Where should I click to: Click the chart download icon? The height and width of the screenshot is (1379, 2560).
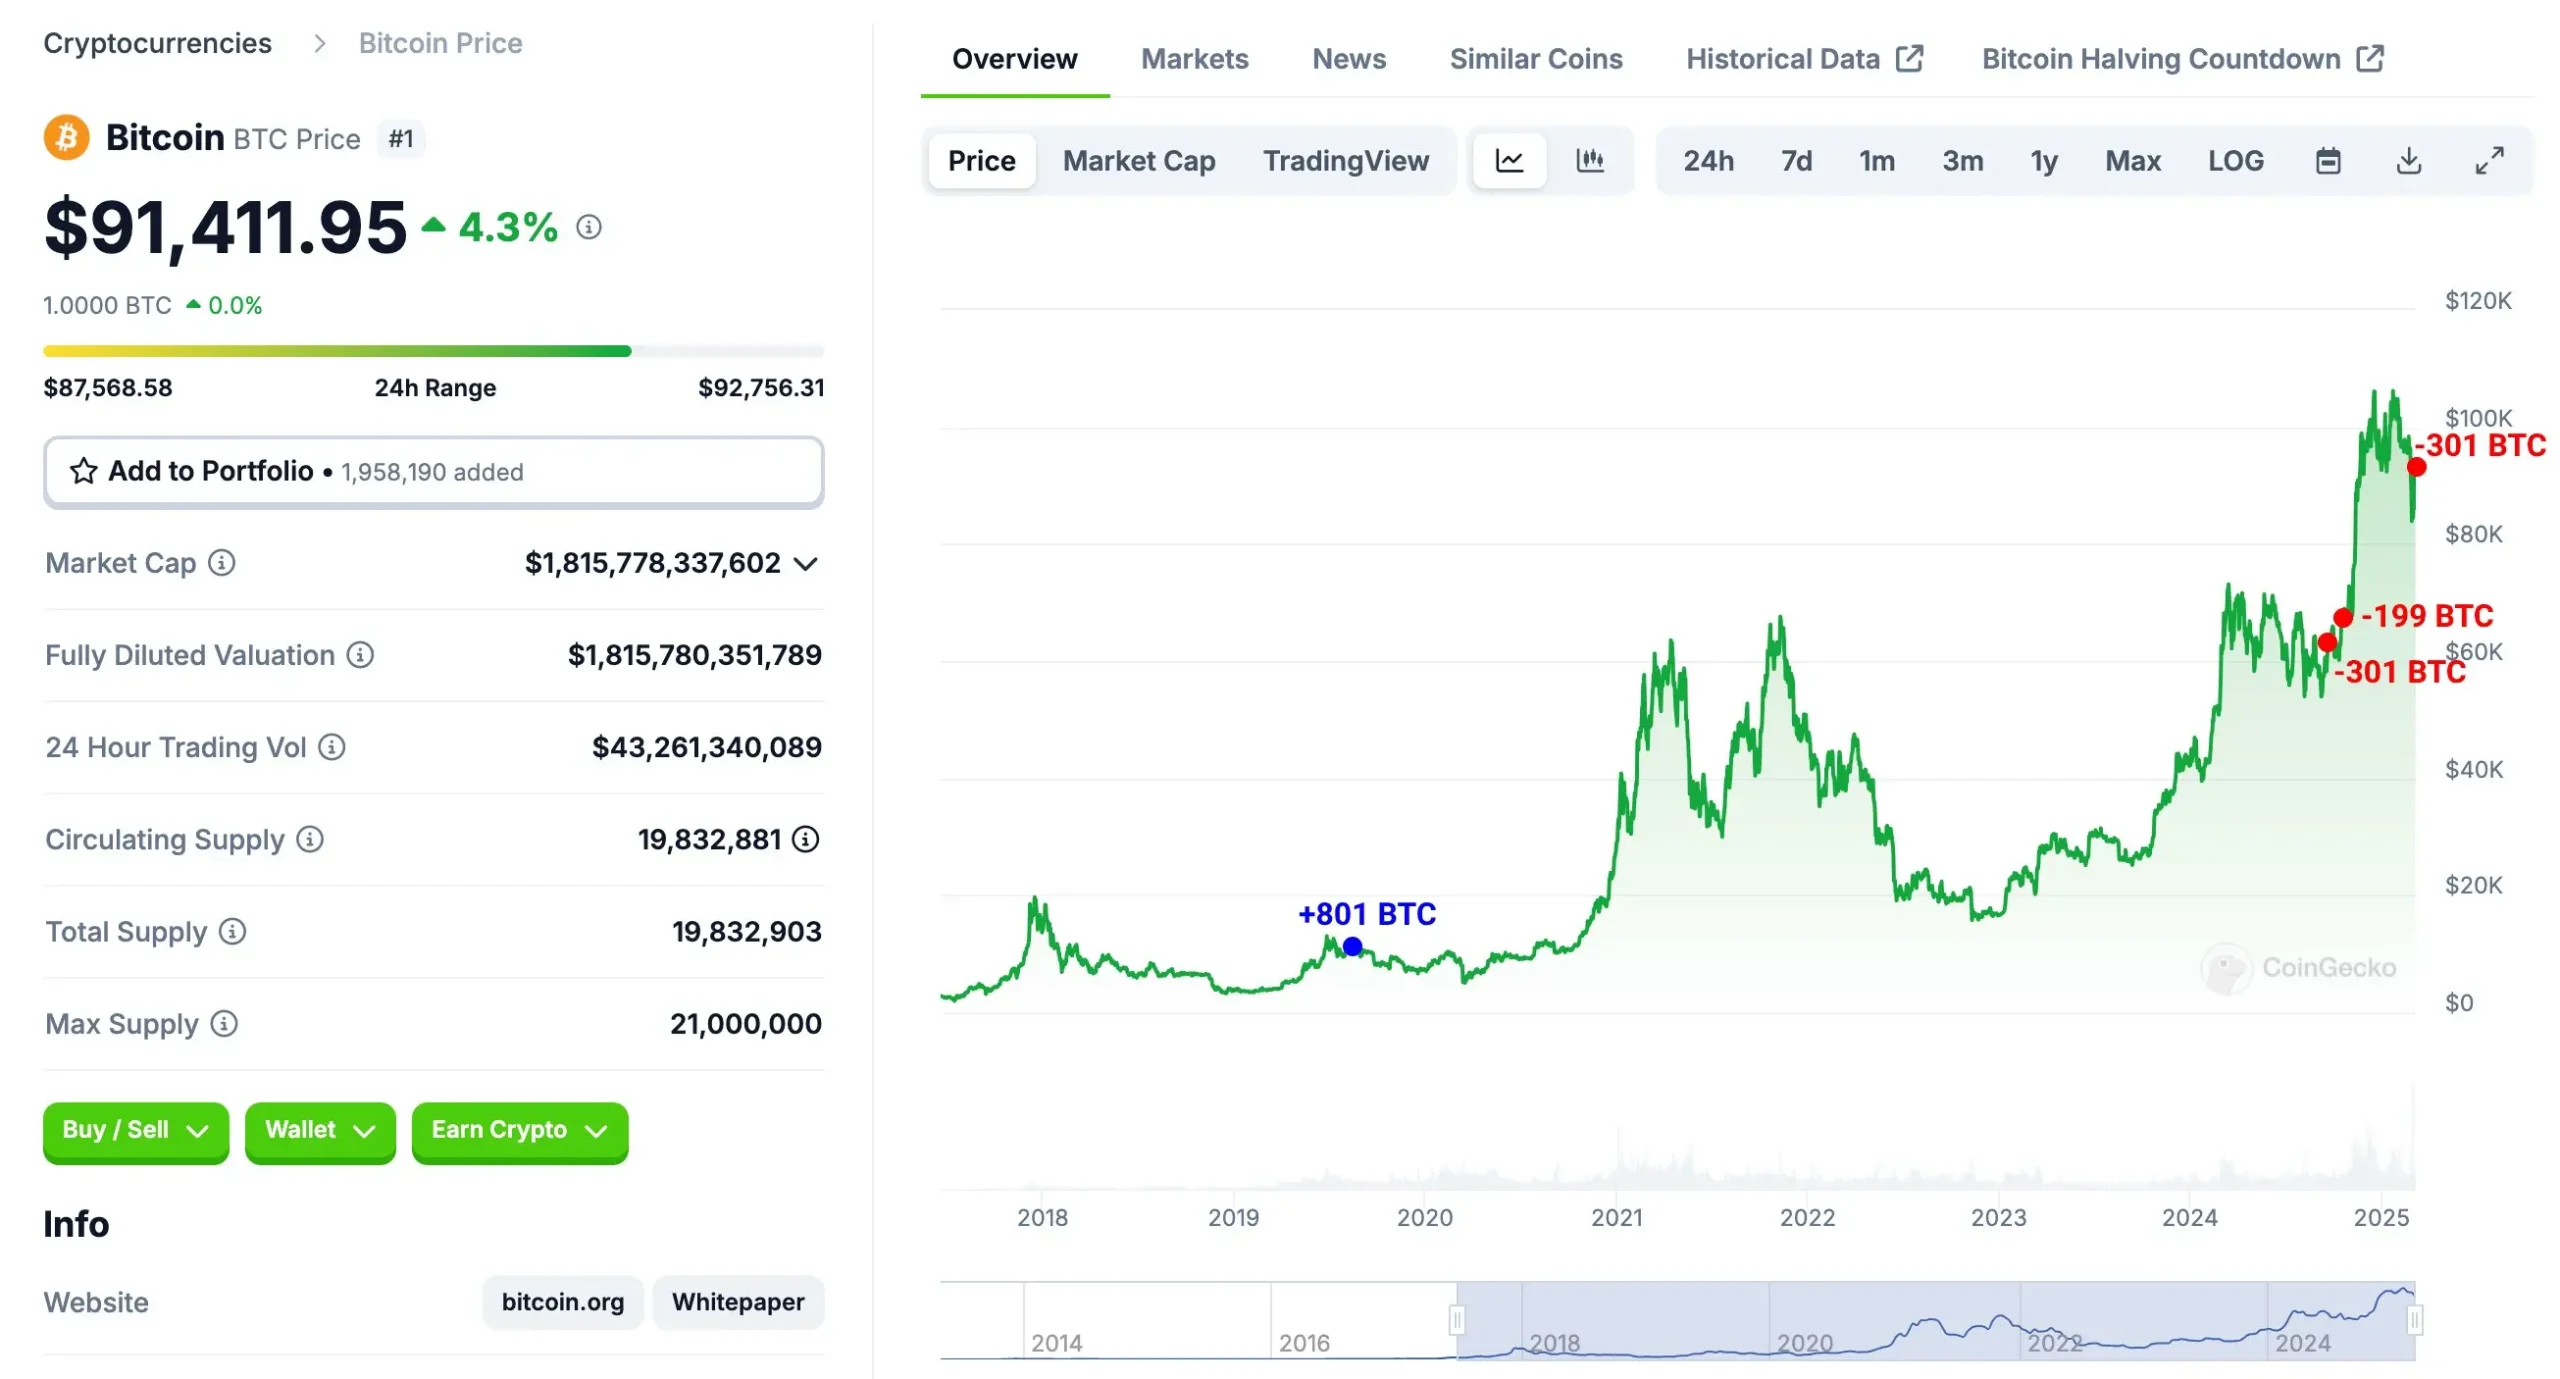pos(2409,160)
